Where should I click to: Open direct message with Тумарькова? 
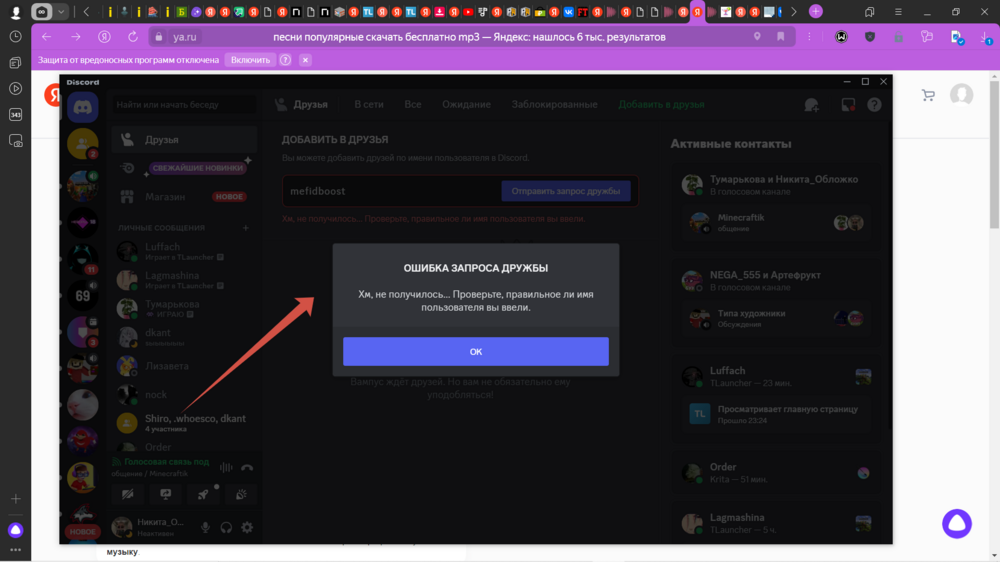coord(185,309)
